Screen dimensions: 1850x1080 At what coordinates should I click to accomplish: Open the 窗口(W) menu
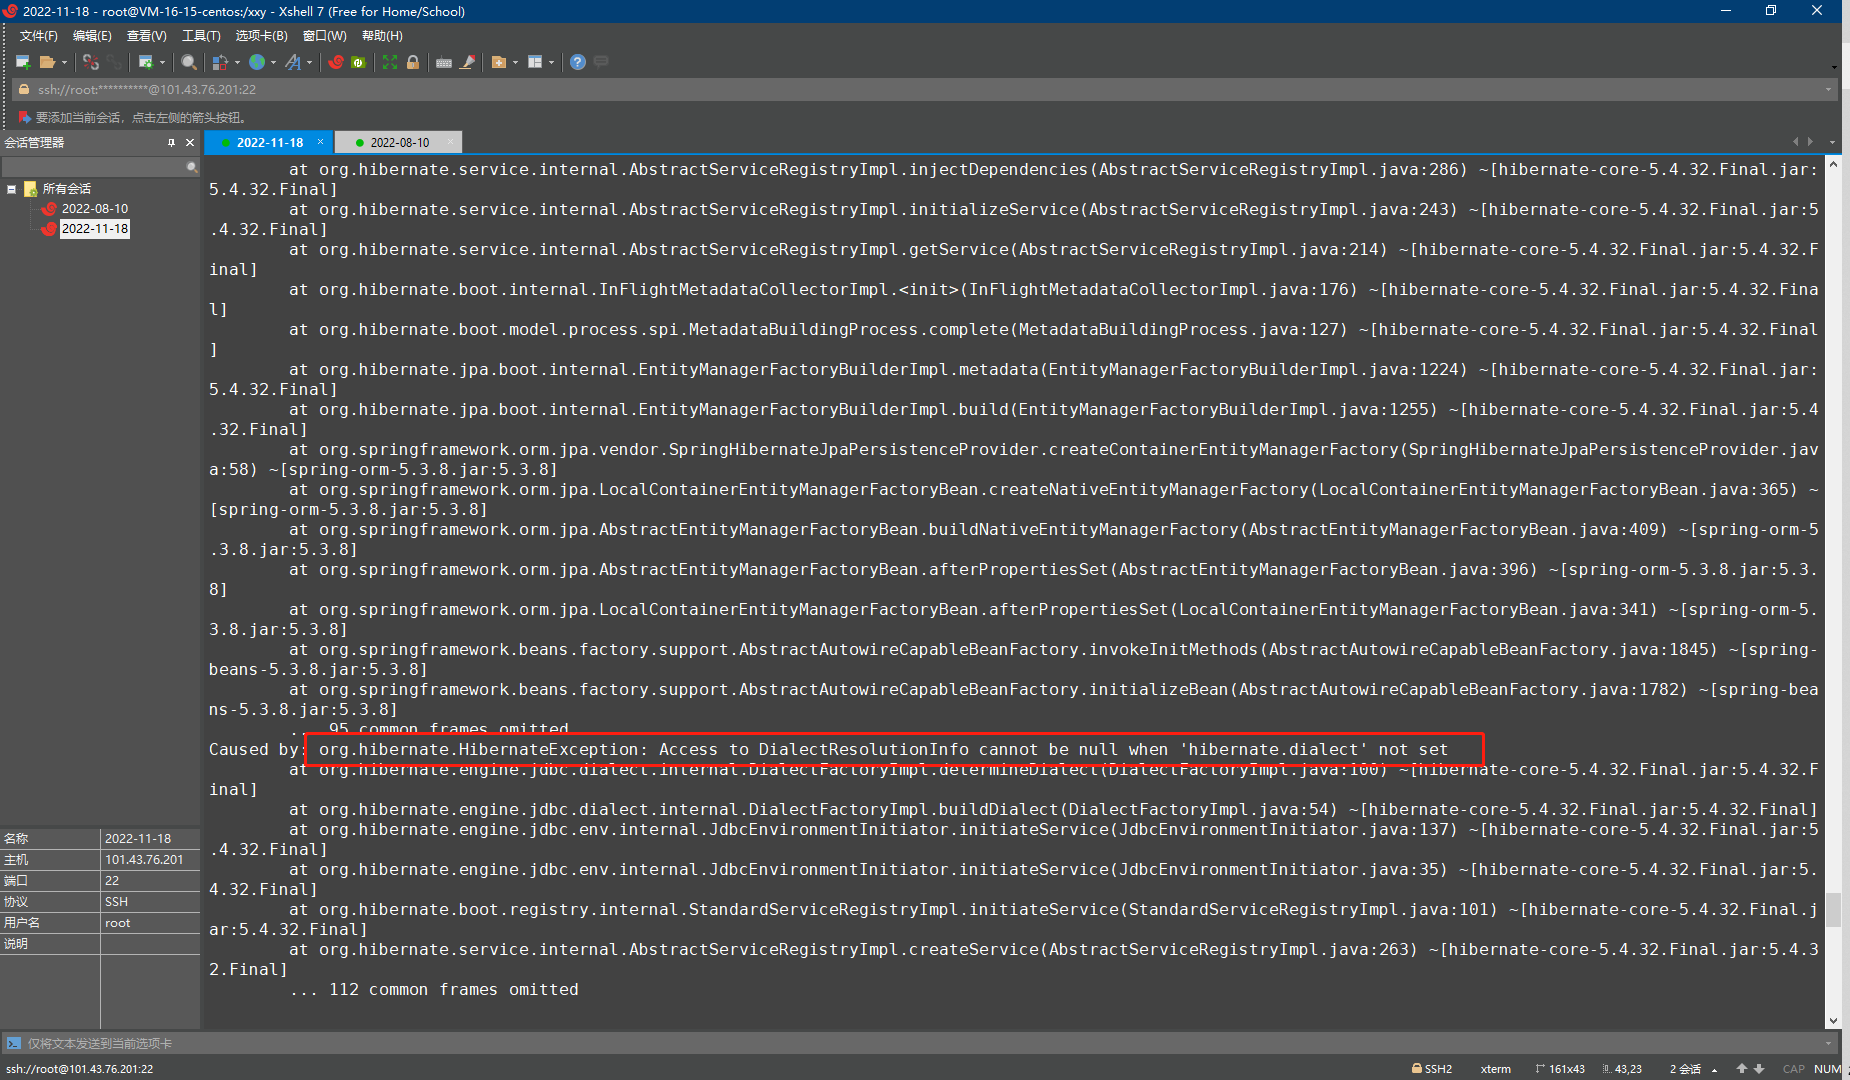(x=324, y=36)
